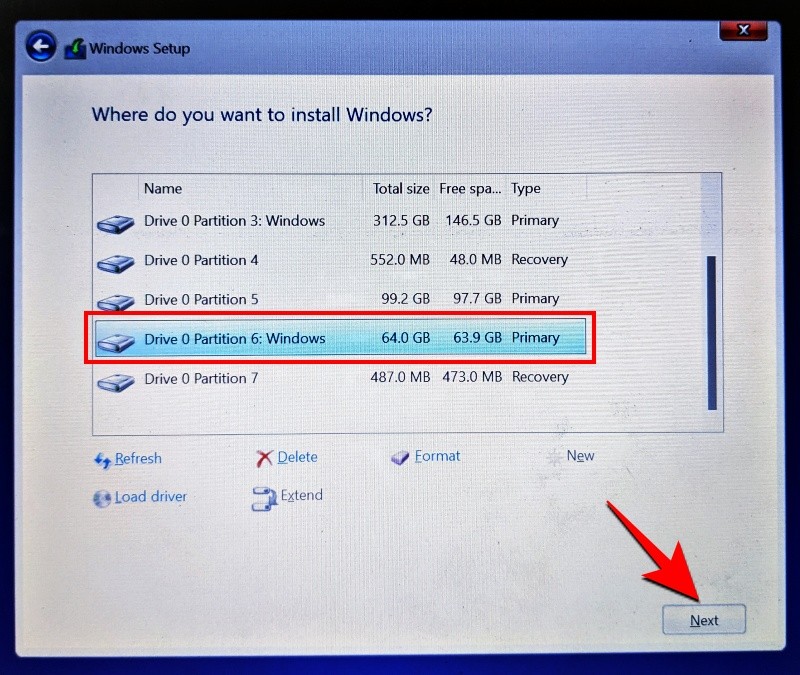Click the 473.0 MB free space value
Image resolution: width=800 pixels, height=675 pixels.
tap(472, 377)
